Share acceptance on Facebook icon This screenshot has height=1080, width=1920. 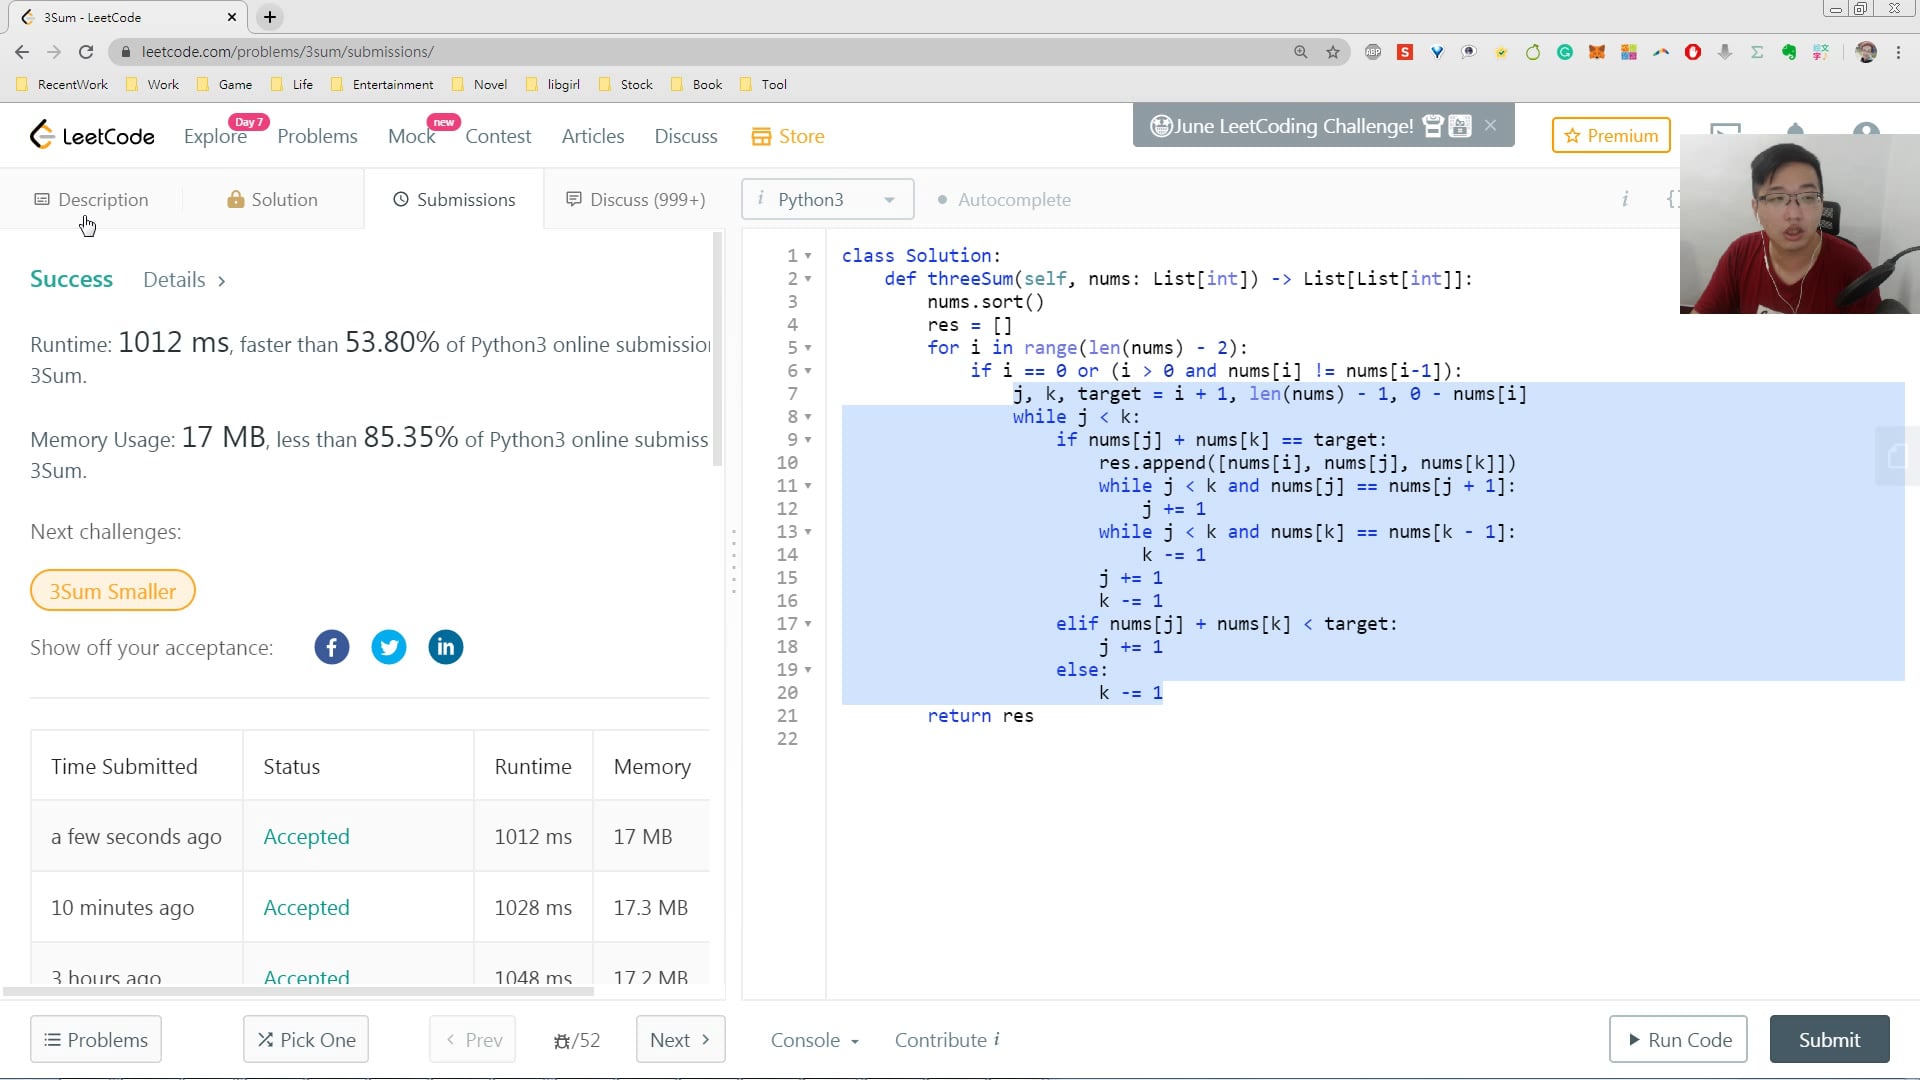point(332,647)
